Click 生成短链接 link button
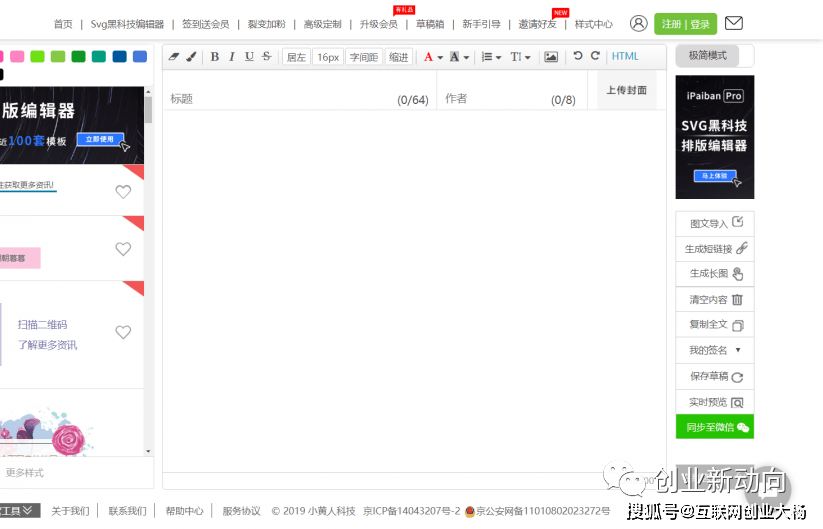The width and height of the screenshot is (823, 529). coord(715,249)
